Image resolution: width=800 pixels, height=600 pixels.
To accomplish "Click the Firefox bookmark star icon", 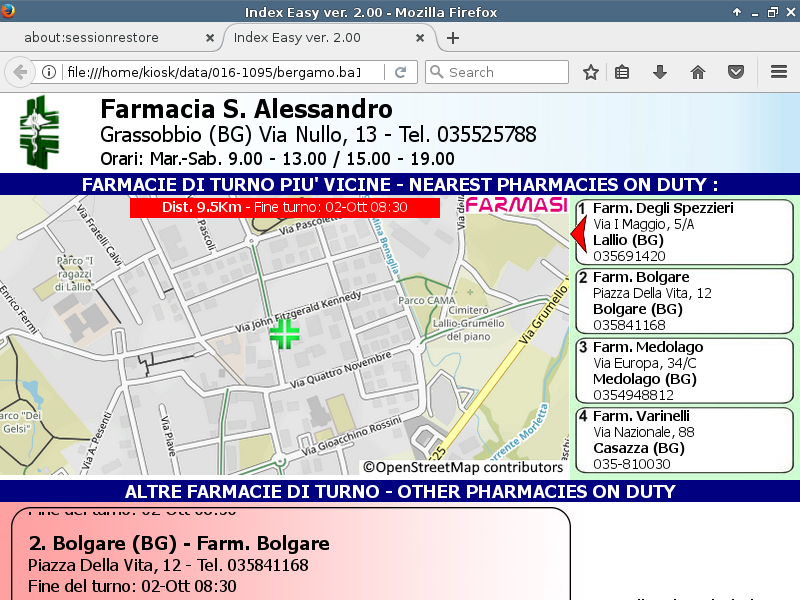I will pyautogui.click(x=591, y=72).
